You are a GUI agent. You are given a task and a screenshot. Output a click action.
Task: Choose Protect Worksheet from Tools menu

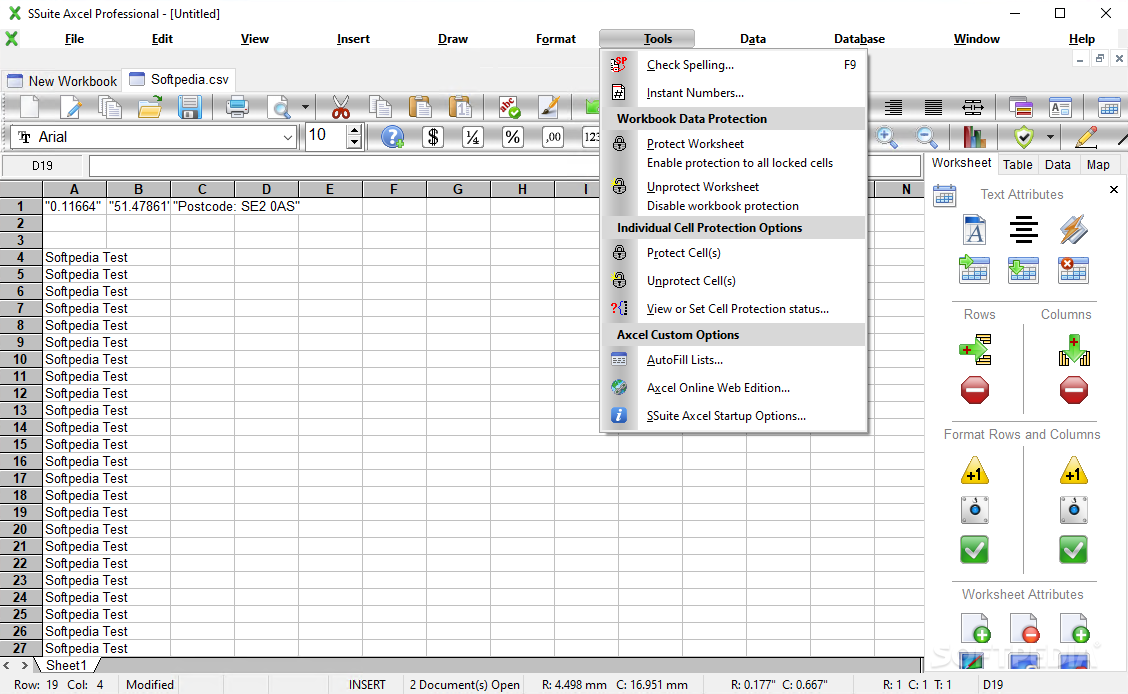[x=734, y=153]
